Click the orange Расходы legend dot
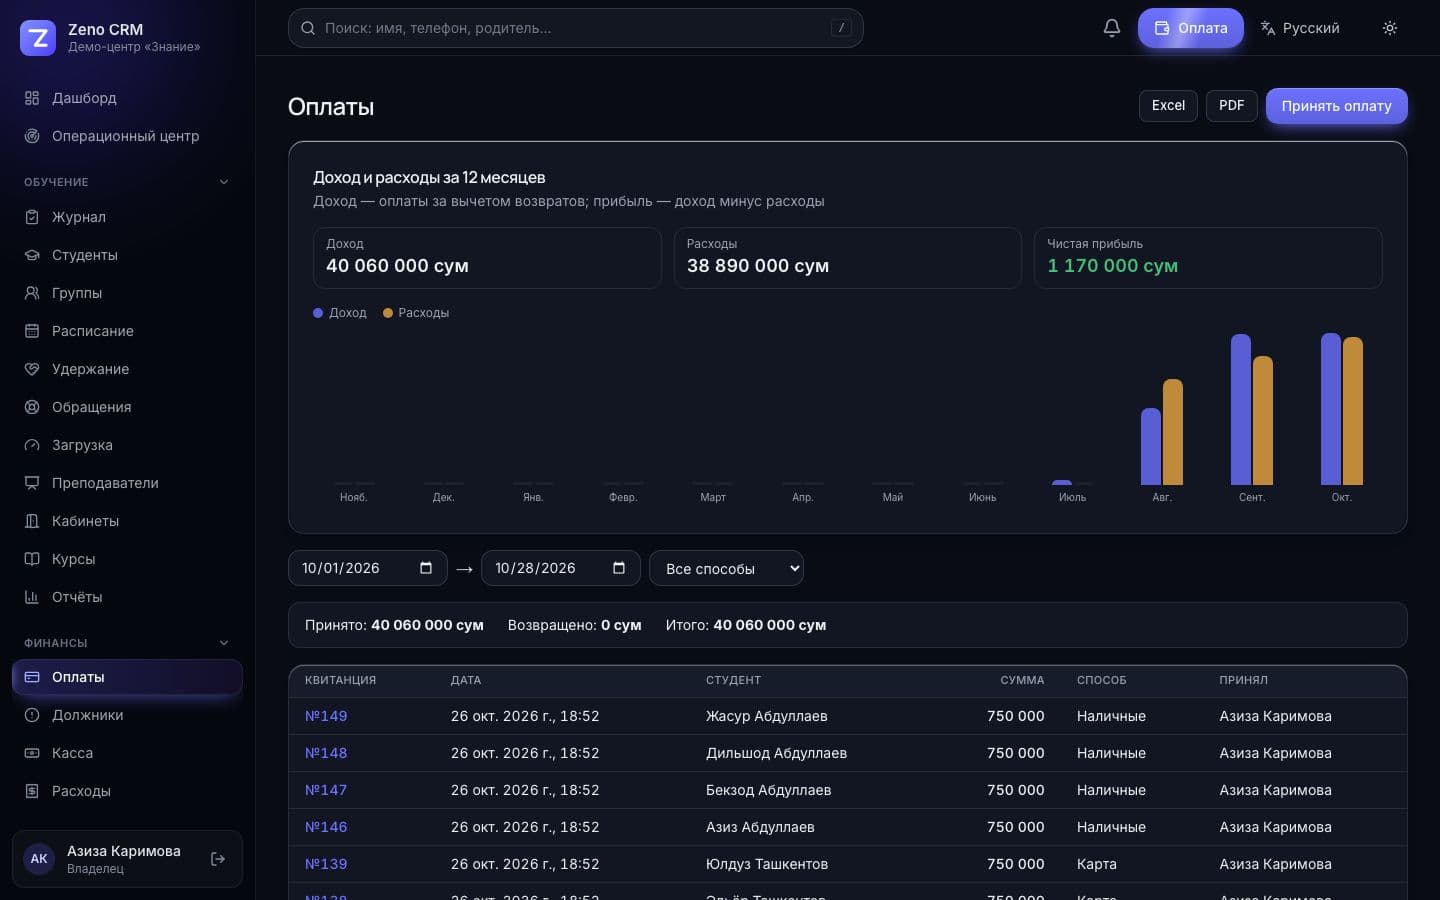 pyautogui.click(x=388, y=313)
